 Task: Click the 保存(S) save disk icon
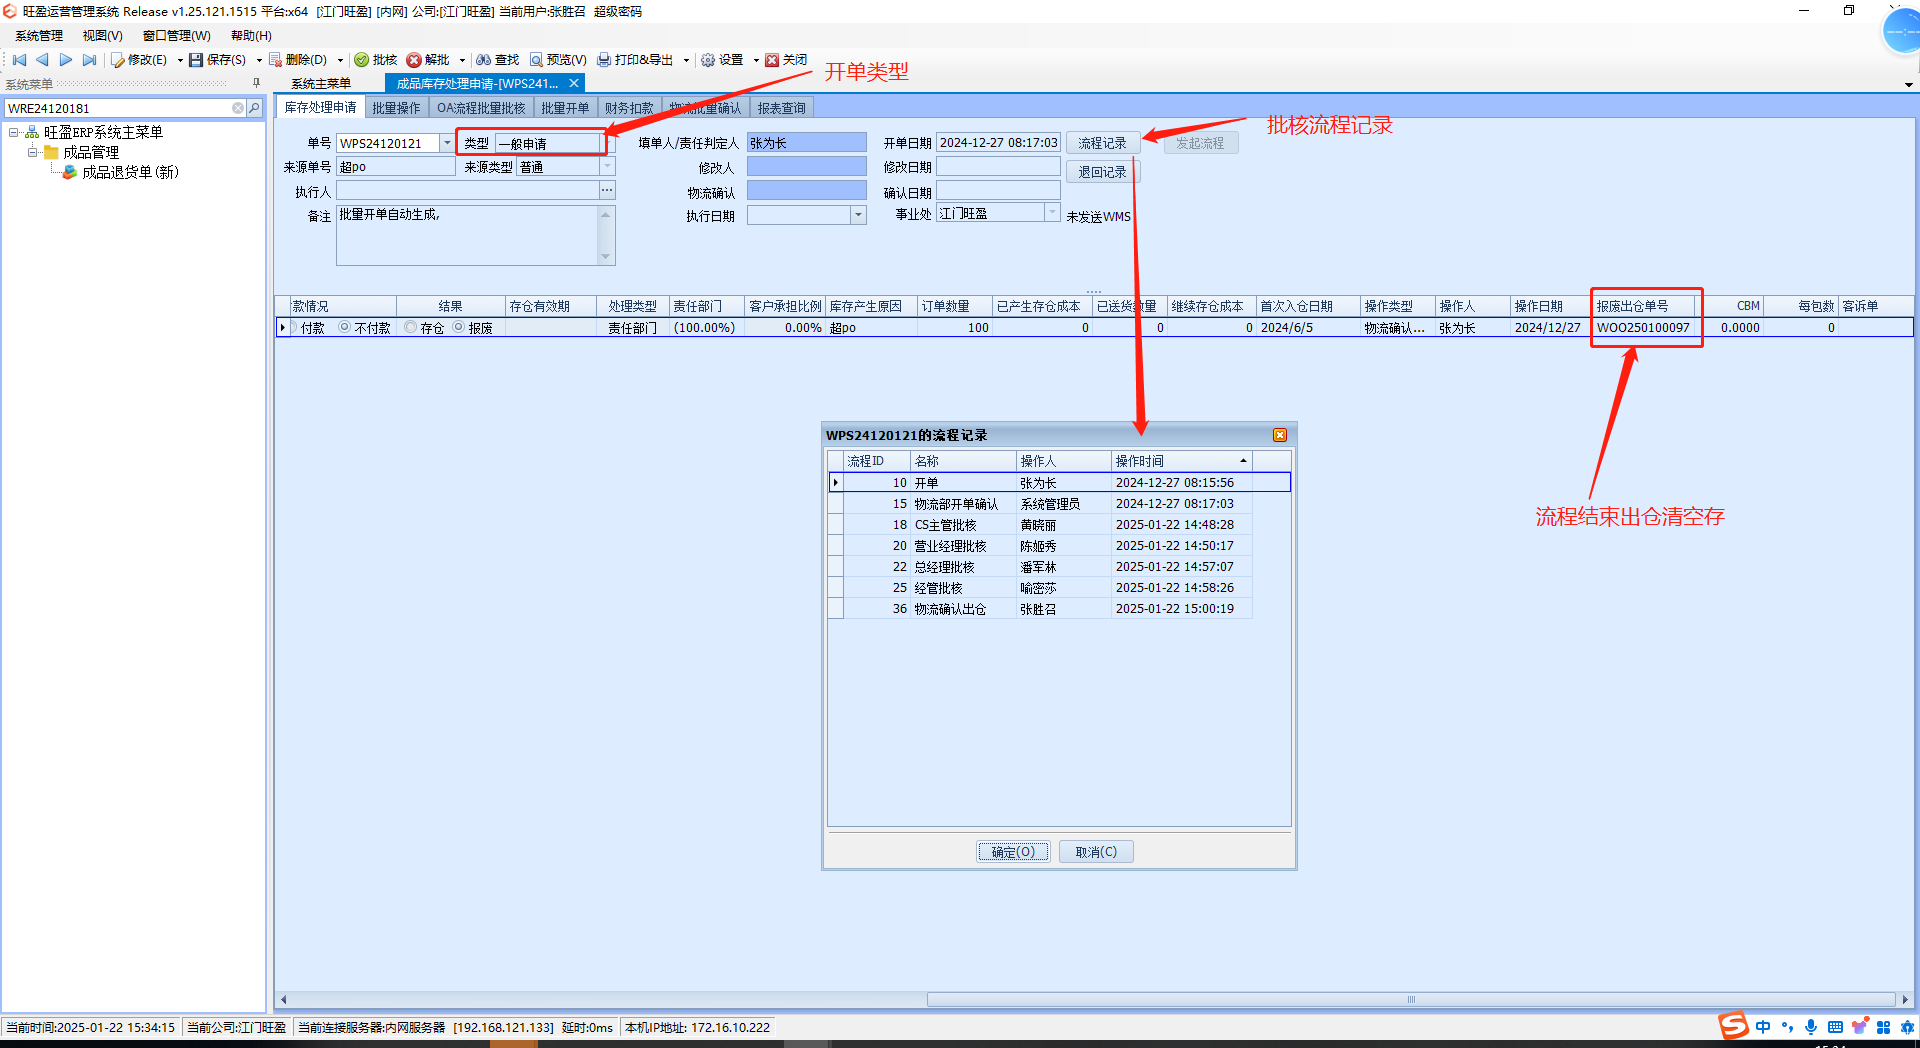click(196, 60)
